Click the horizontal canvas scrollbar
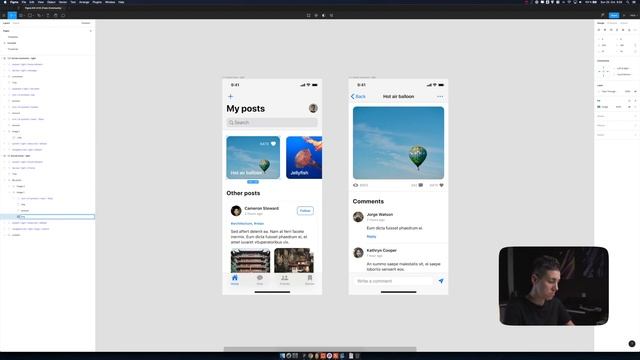This screenshot has height=360, width=640. 320,349
